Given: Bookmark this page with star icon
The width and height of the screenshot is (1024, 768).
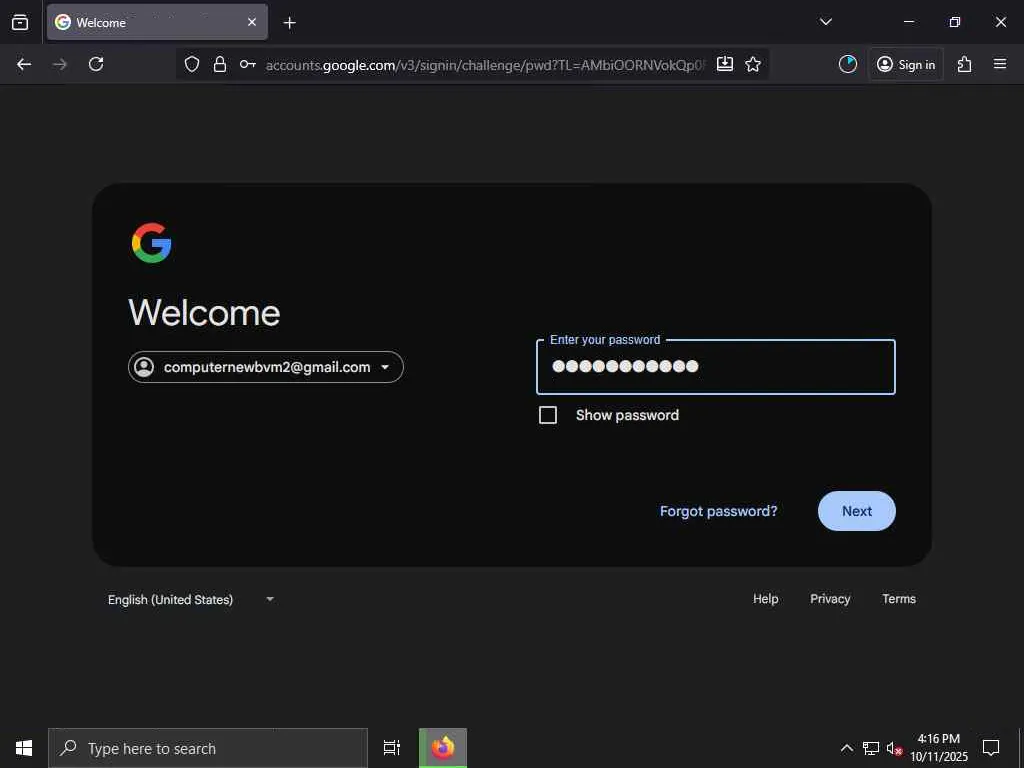Looking at the screenshot, I should (753, 64).
